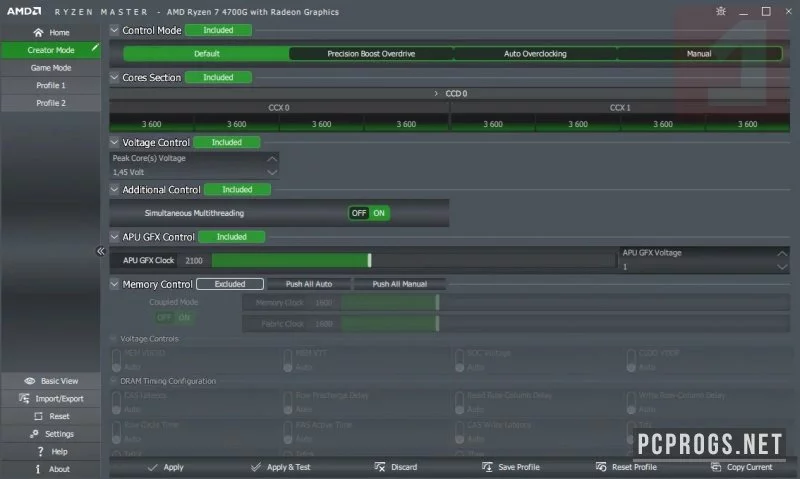The height and width of the screenshot is (479, 800).
Task: Collapse the Cores Section chevron
Action: pos(114,77)
